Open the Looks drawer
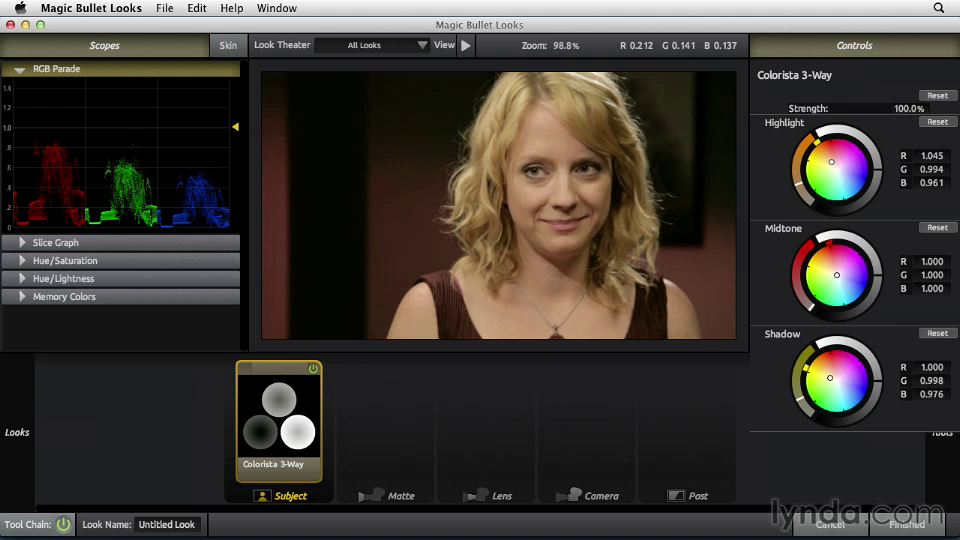This screenshot has height=540, width=960. tap(17, 432)
